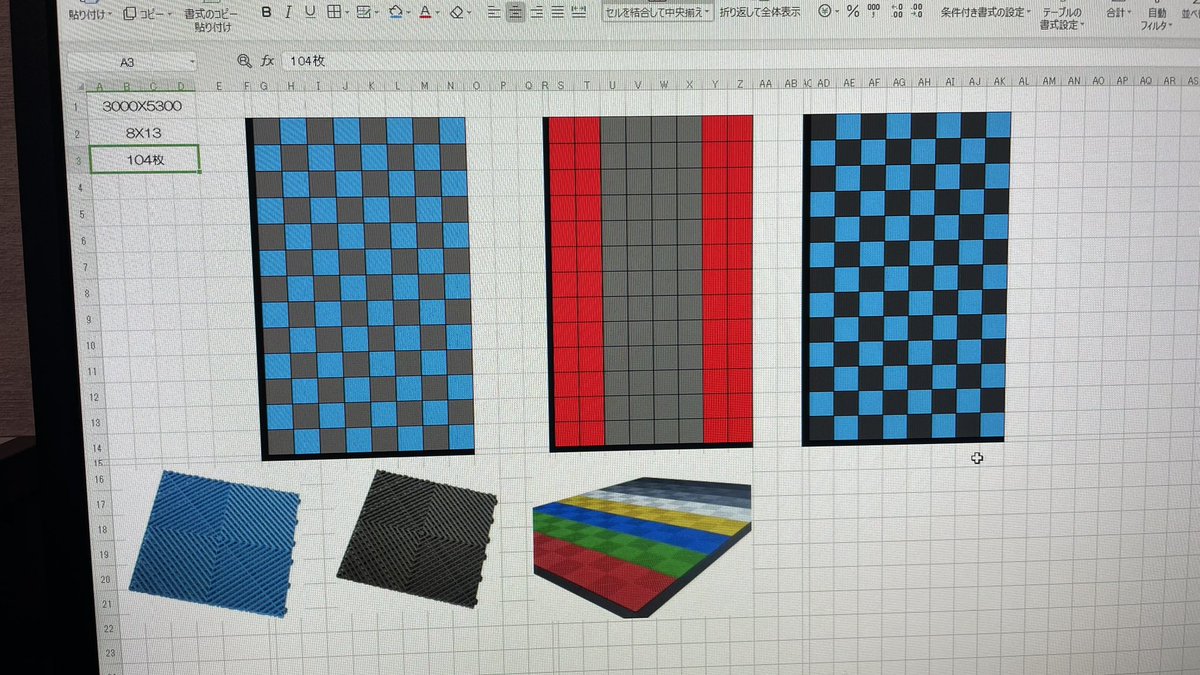Click the clear eraser icon
1200x675 pixels.
pos(457,13)
